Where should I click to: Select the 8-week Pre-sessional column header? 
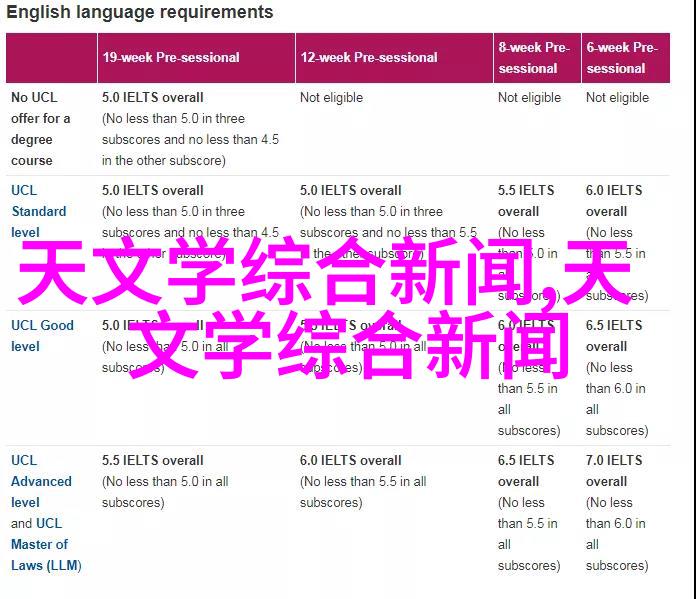pos(537,58)
